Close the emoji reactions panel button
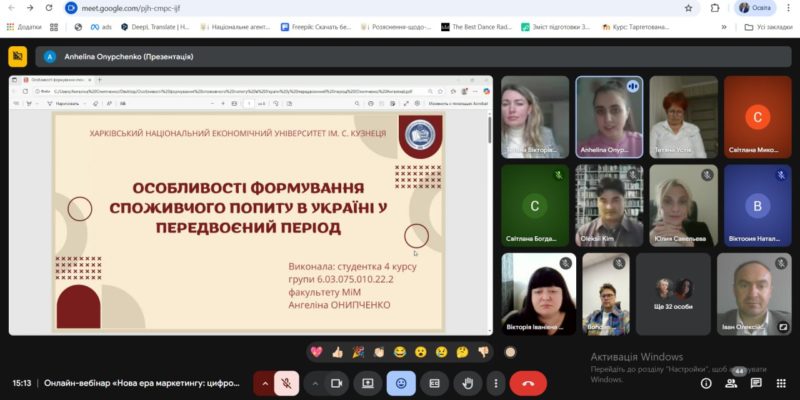The width and height of the screenshot is (800, 400). (401, 383)
